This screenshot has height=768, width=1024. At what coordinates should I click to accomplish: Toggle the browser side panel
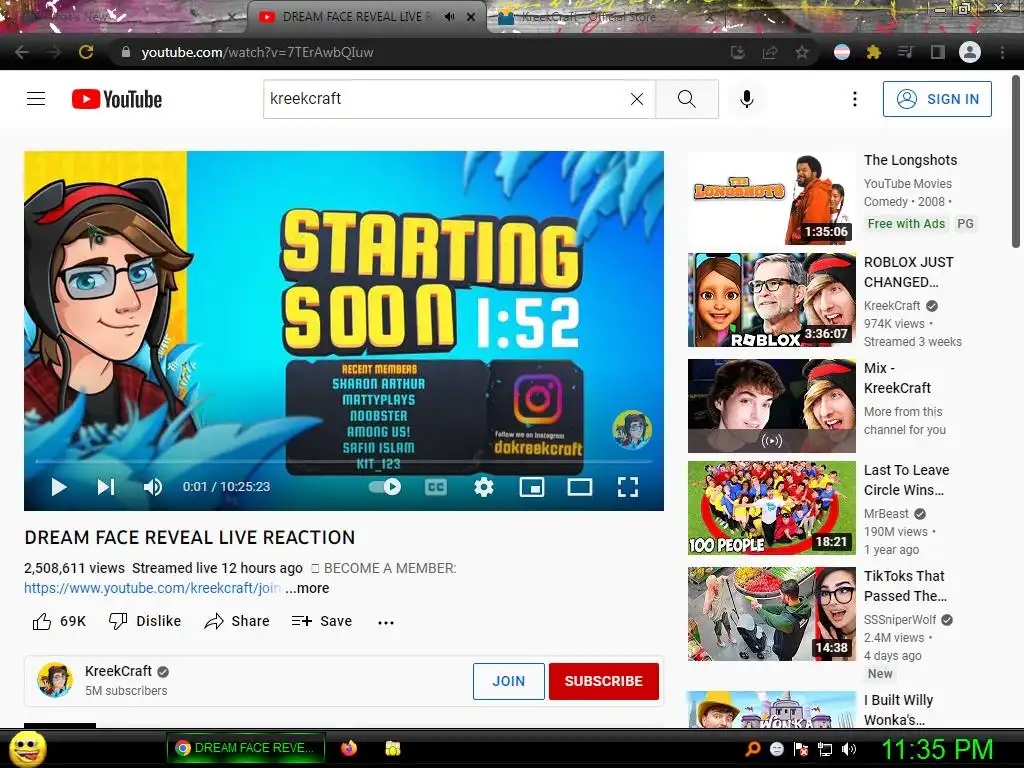click(x=938, y=52)
